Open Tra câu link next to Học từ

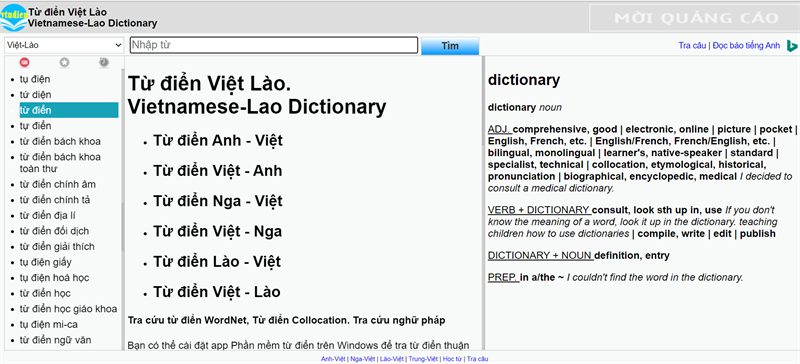478,359
